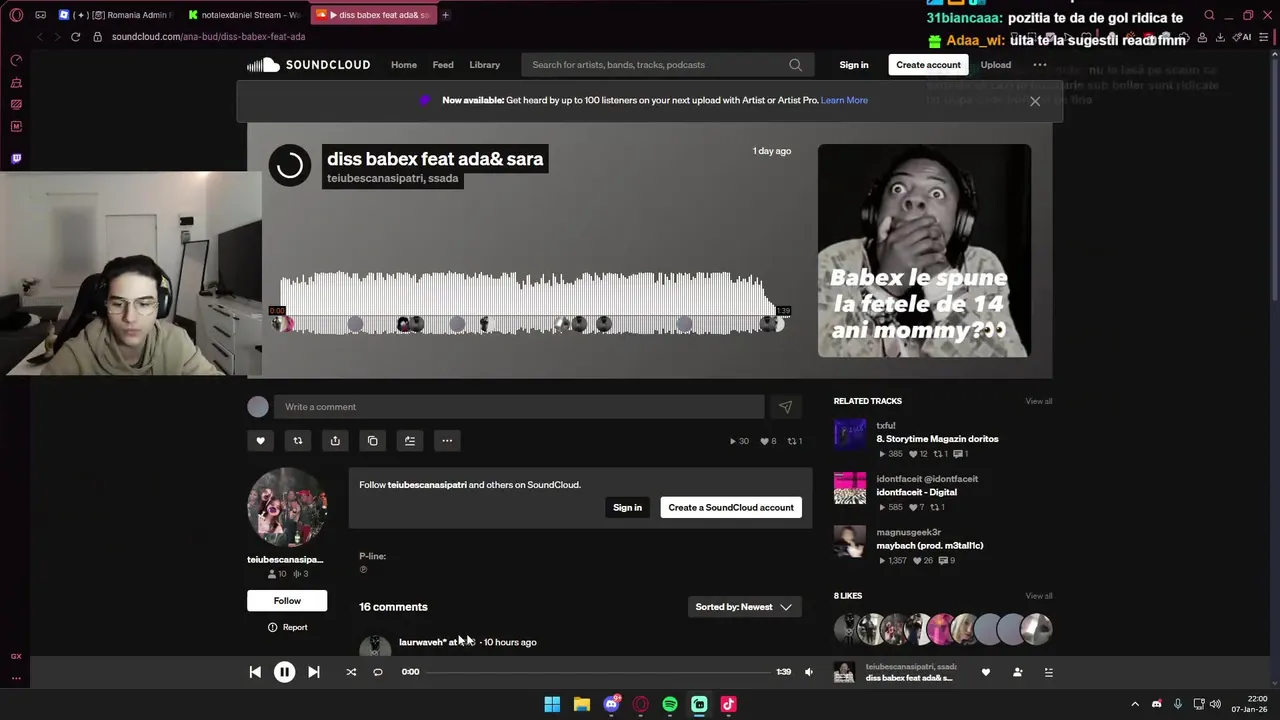Open Twitch icon in Opera sidebar
1280x720 pixels.
(16, 158)
